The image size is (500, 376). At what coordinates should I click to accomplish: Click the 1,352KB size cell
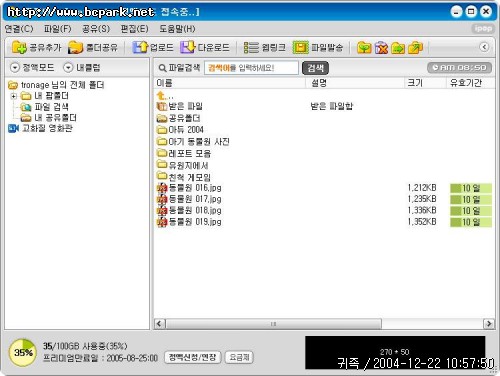[422, 222]
